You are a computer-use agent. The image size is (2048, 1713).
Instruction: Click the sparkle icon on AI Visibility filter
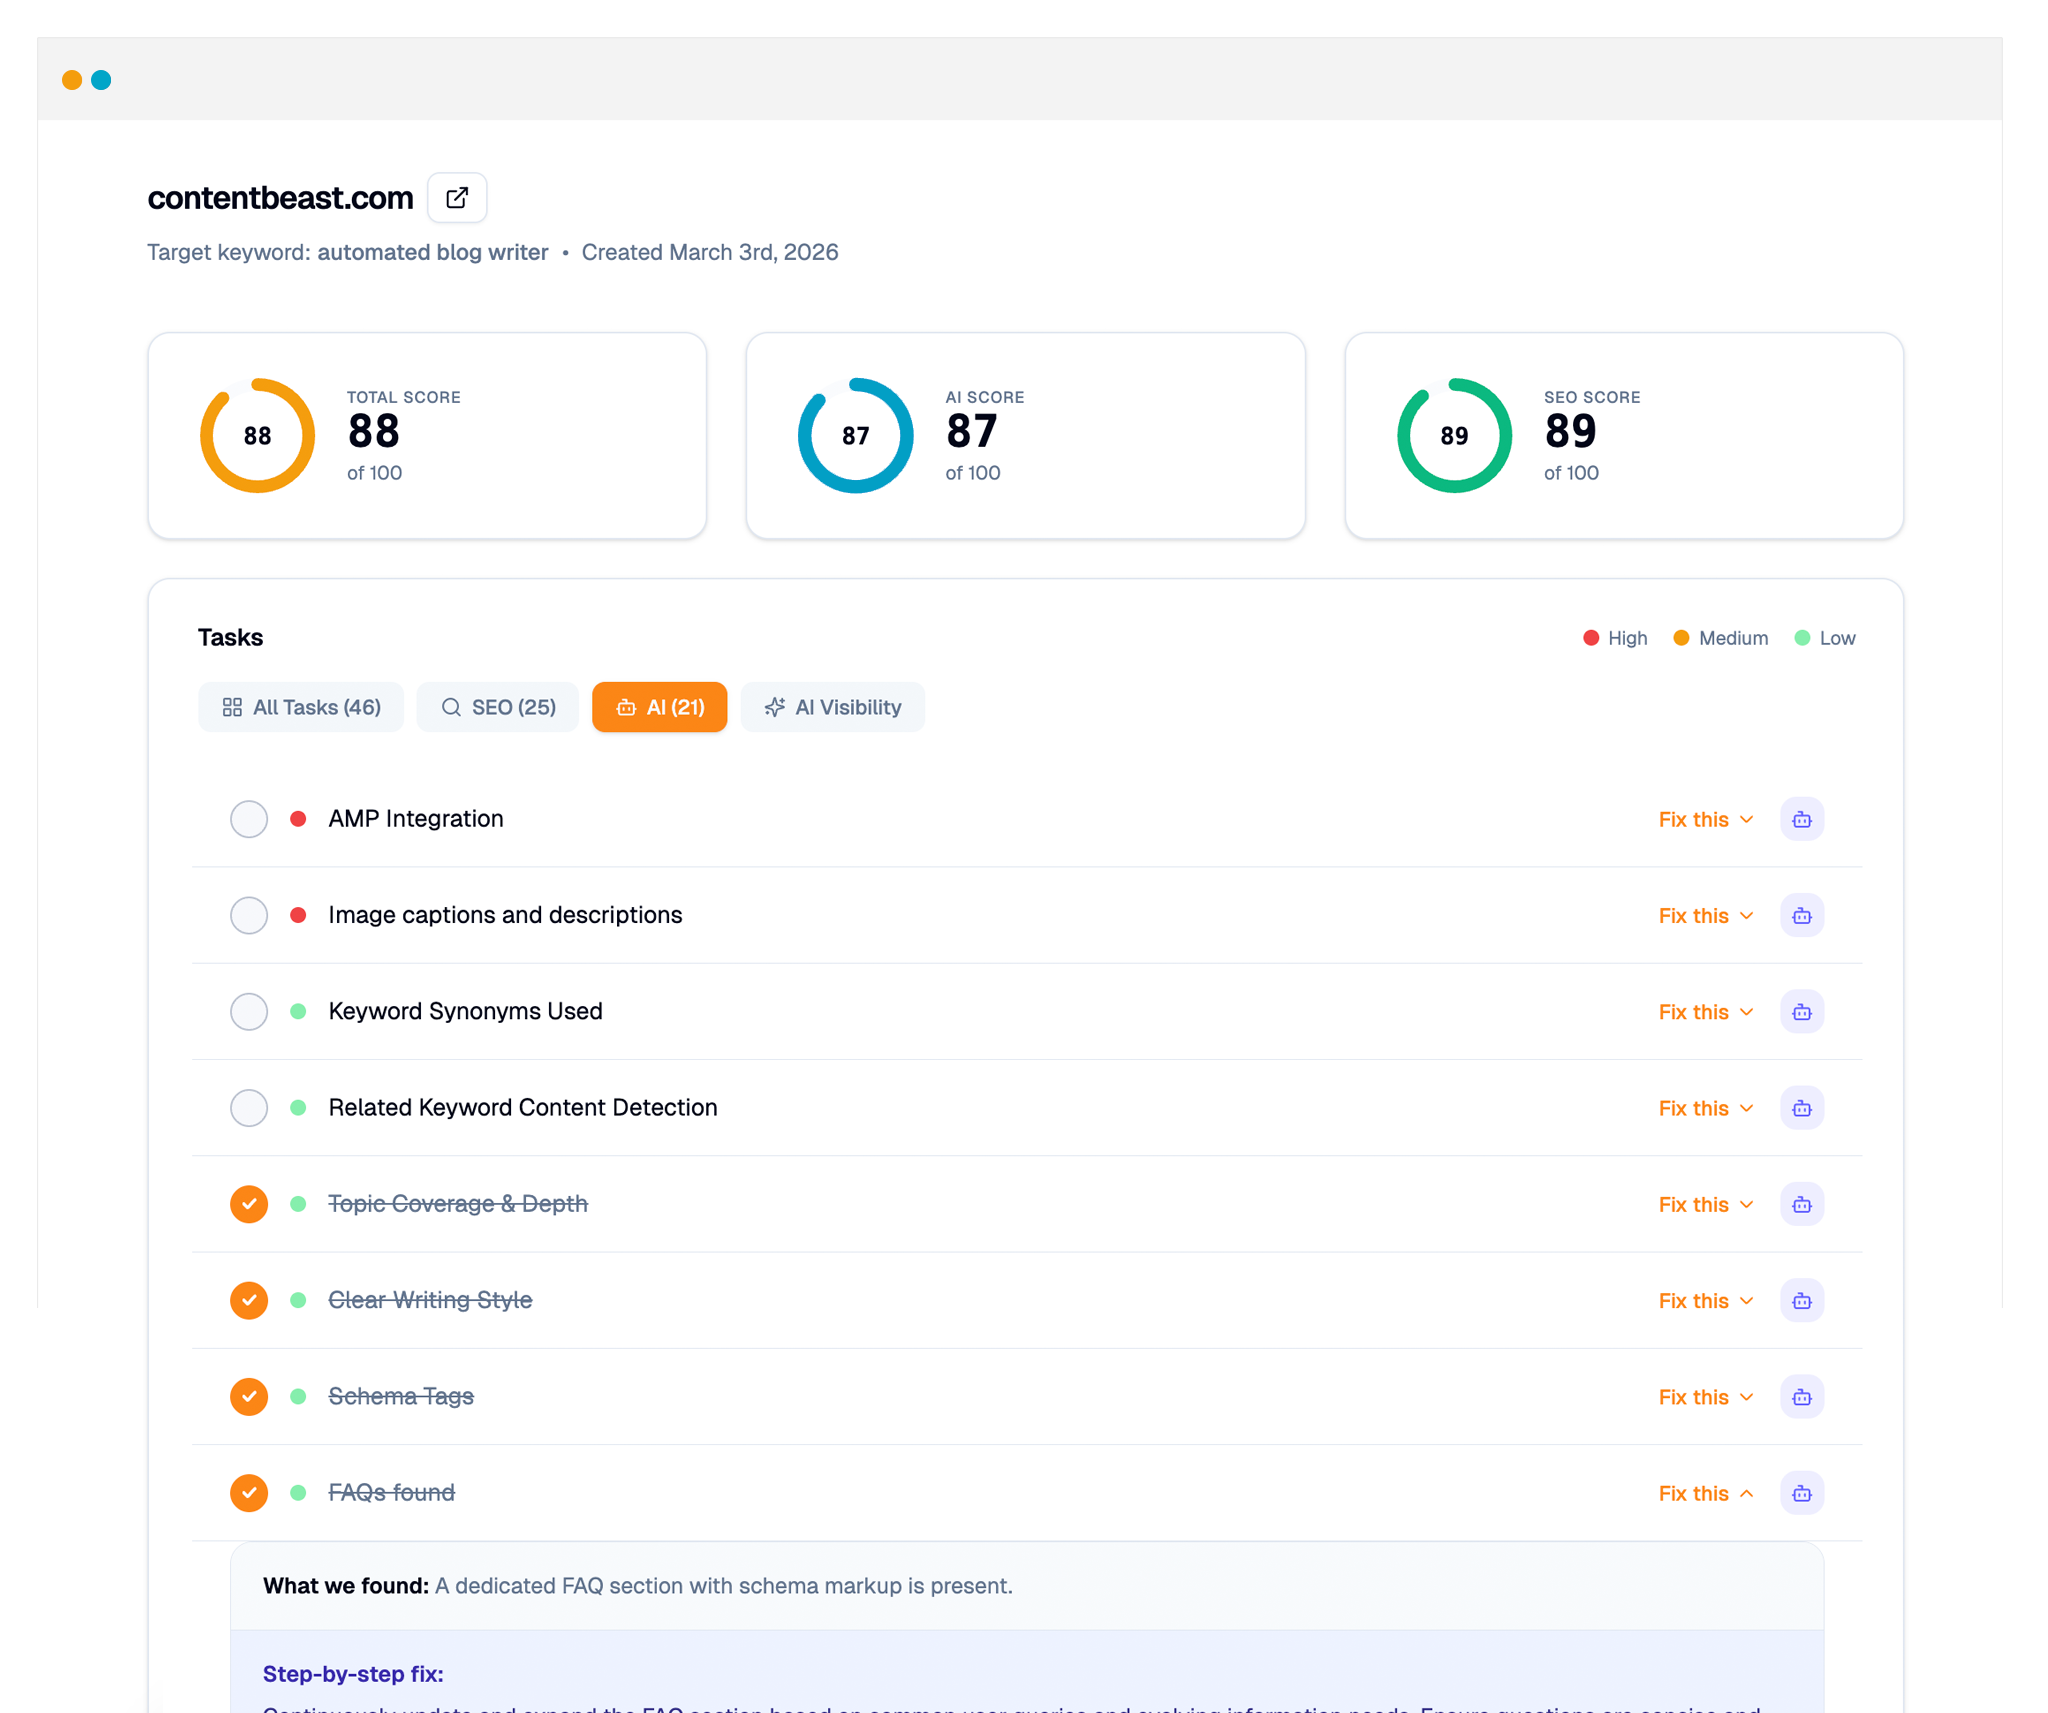pos(775,707)
